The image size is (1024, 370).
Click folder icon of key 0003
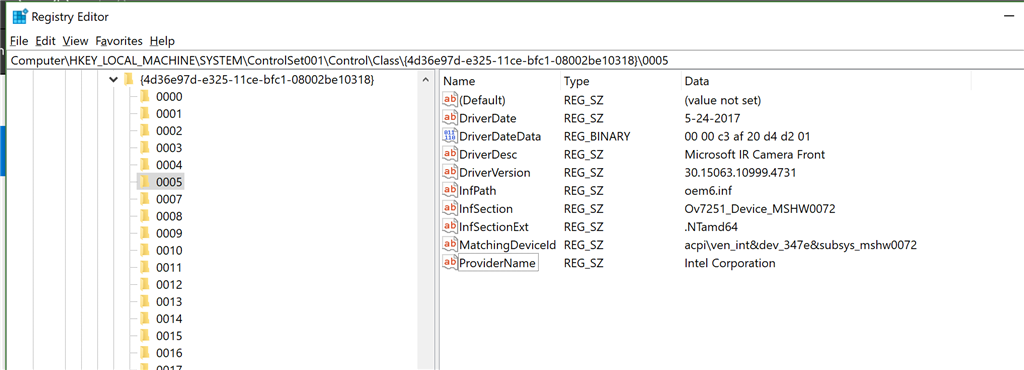[145, 147]
